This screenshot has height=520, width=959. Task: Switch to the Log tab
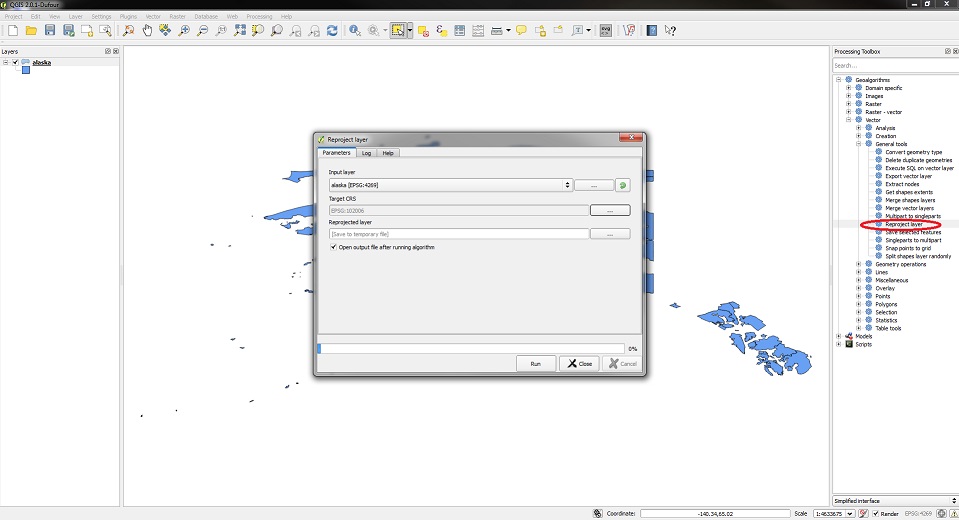[366, 153]
